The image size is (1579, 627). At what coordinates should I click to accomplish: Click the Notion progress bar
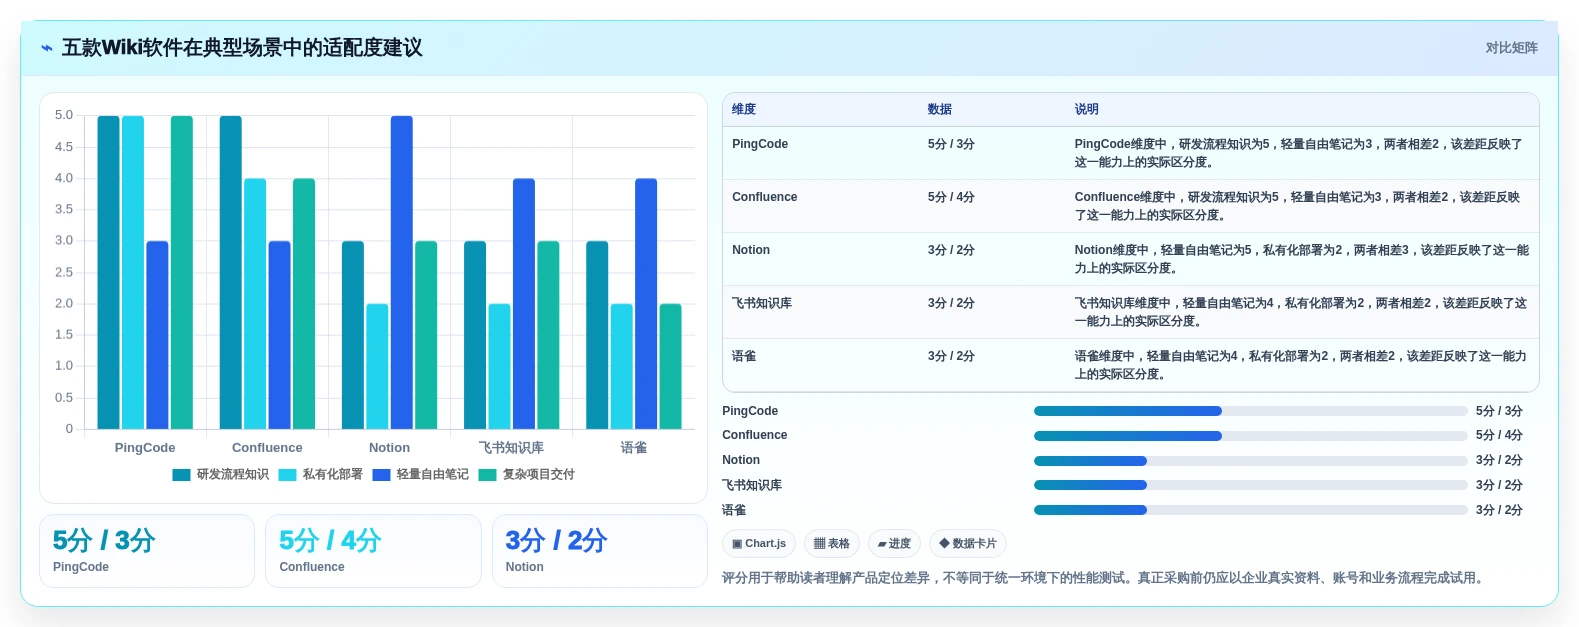1250,461
